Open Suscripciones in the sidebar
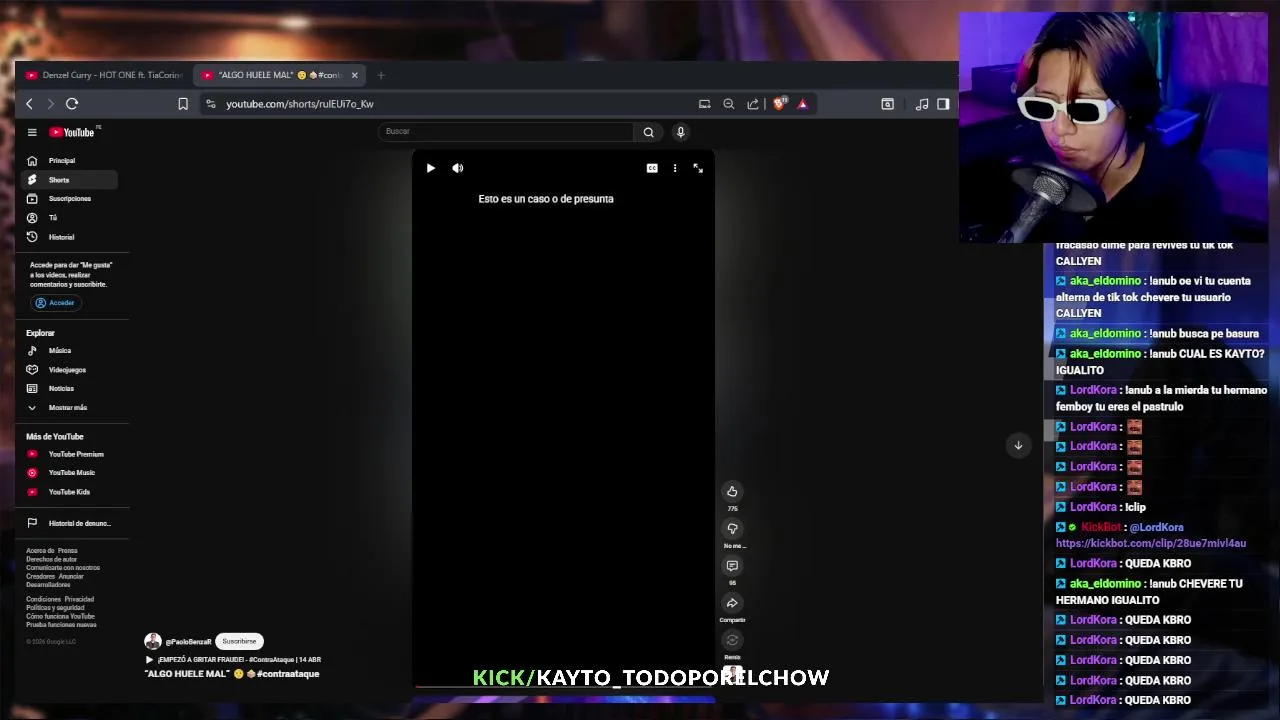This screenshot has width=1280, height=720. pyautogui.click(x=69, y=198)
